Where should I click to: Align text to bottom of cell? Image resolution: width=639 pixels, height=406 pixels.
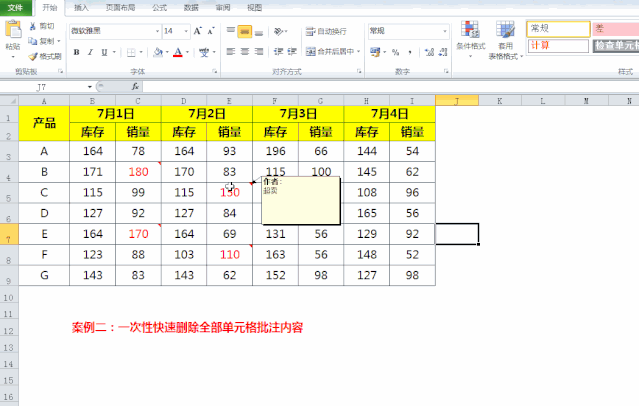[x=259, y=31]
